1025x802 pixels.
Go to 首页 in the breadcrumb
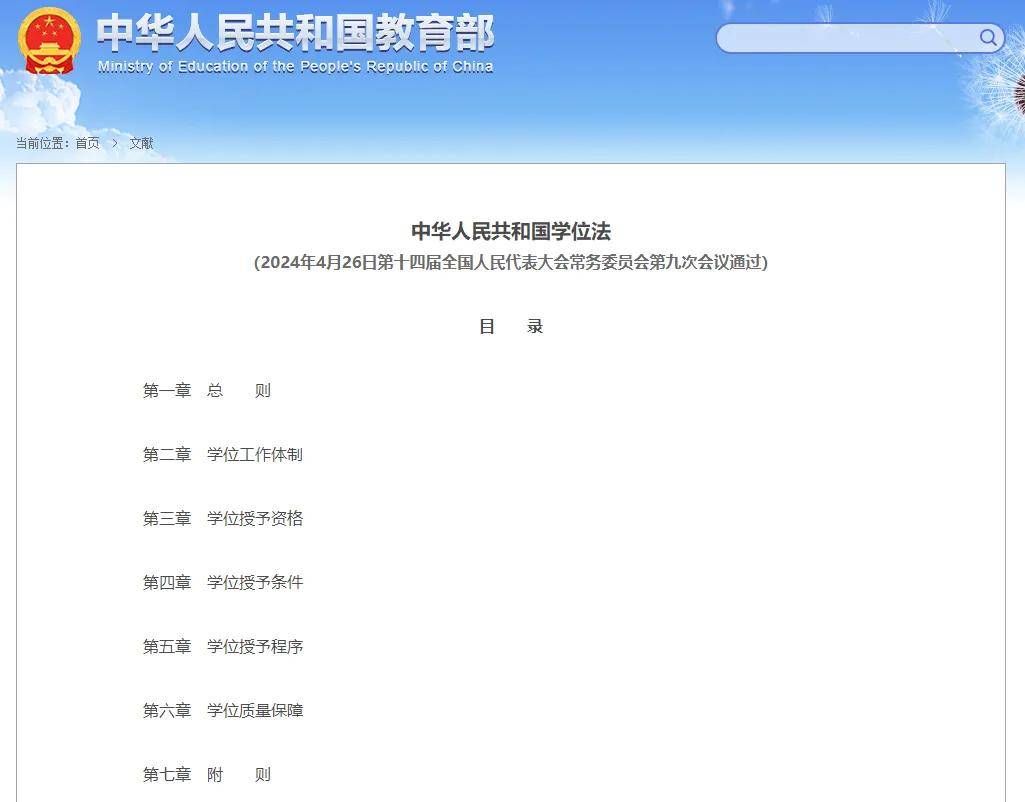coord(88,143)
